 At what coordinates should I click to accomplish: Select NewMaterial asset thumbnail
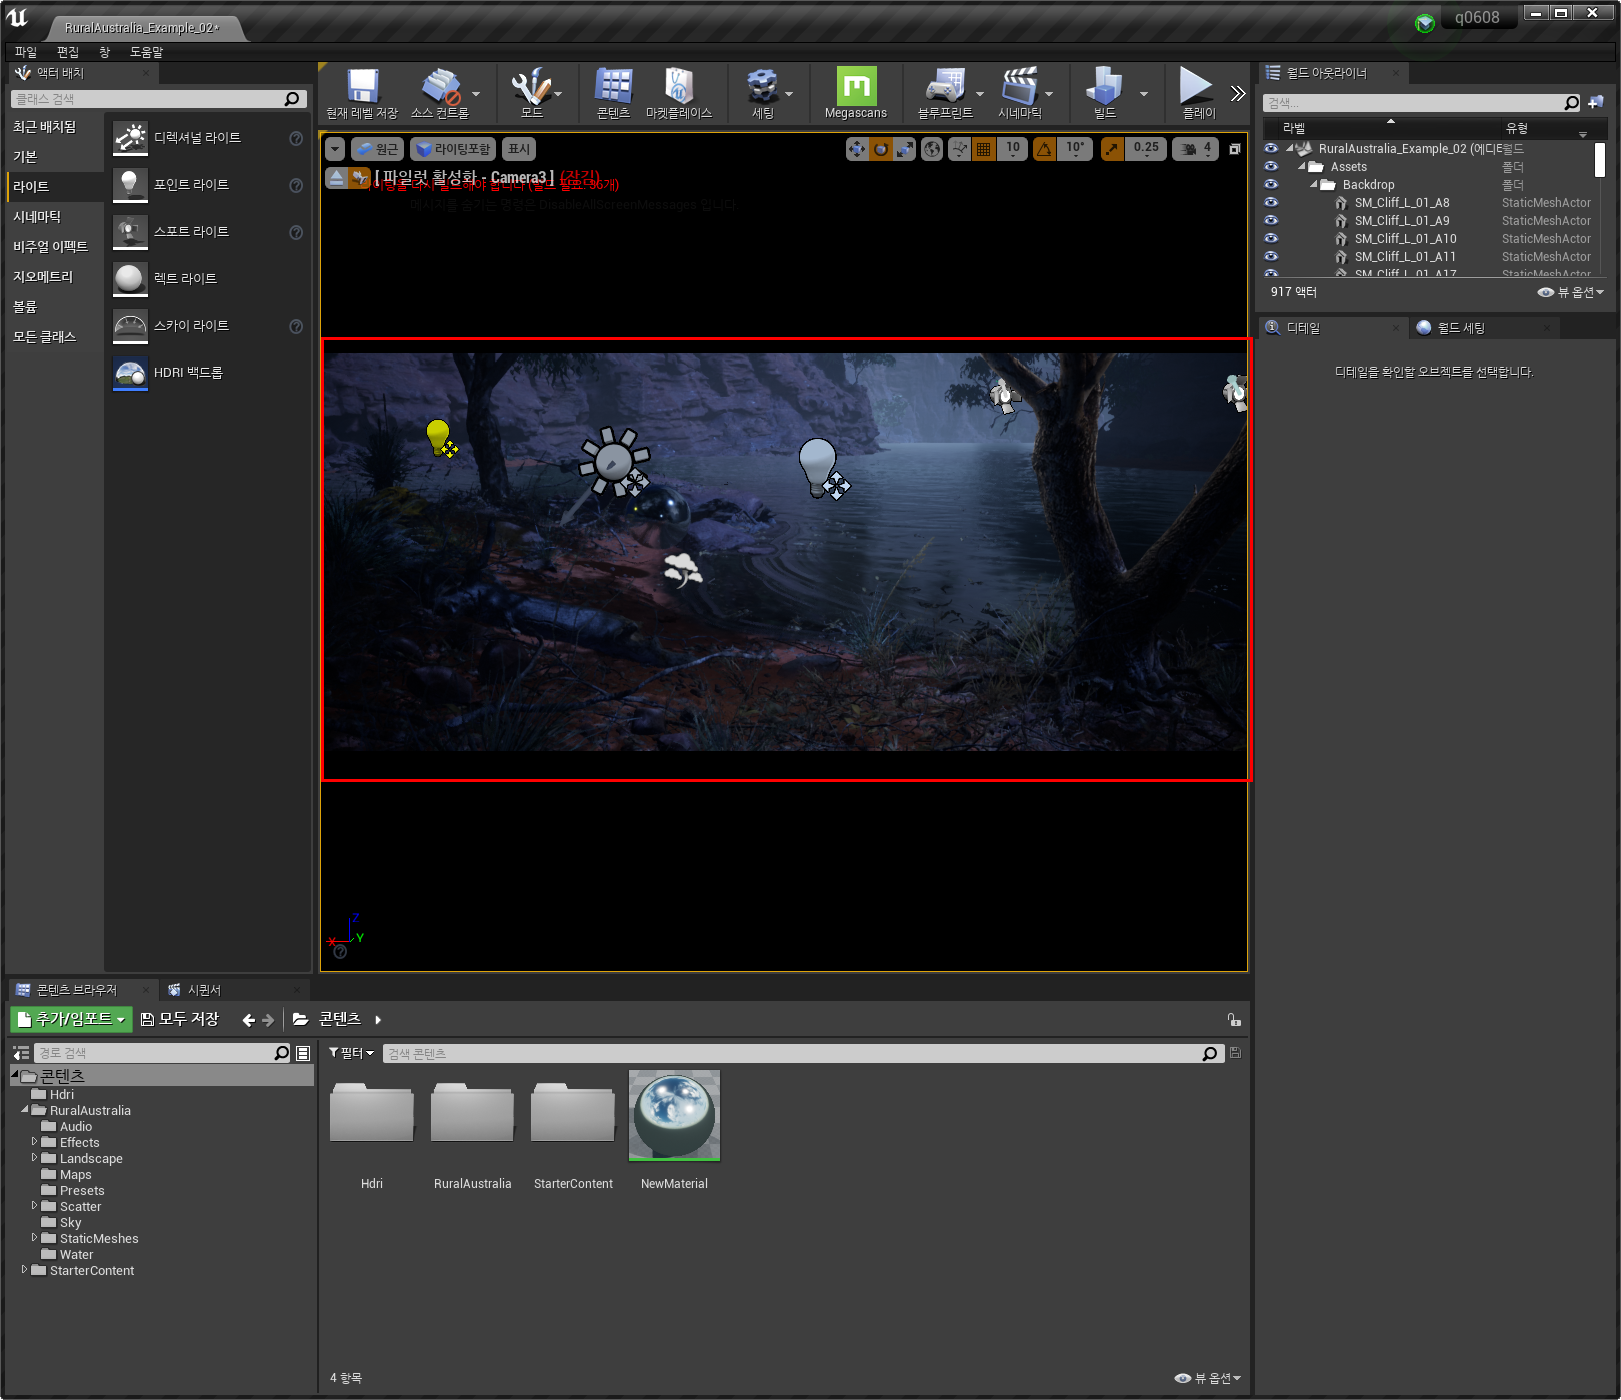(x=674, y=1116)
